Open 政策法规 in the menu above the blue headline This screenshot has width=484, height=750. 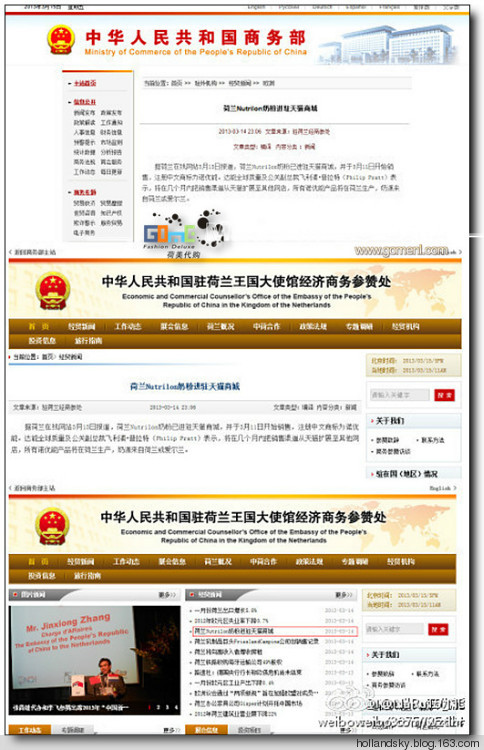click(x=313, y=327)
